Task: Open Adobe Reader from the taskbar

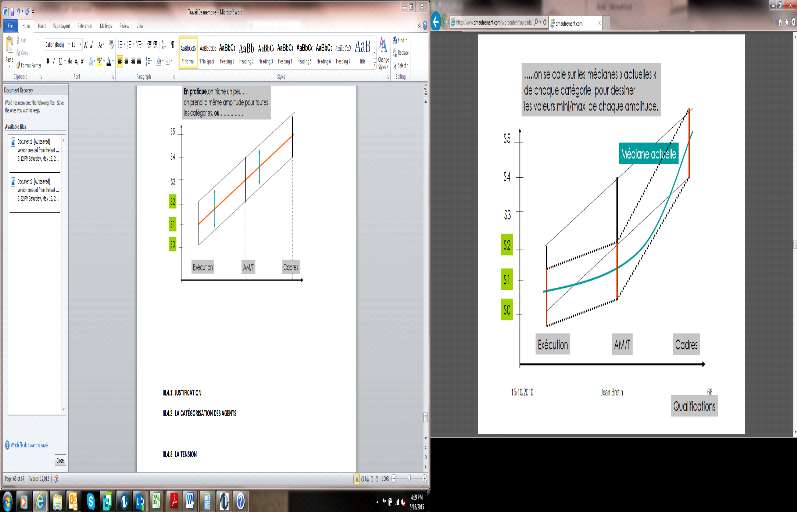Action: click(173, 501)
